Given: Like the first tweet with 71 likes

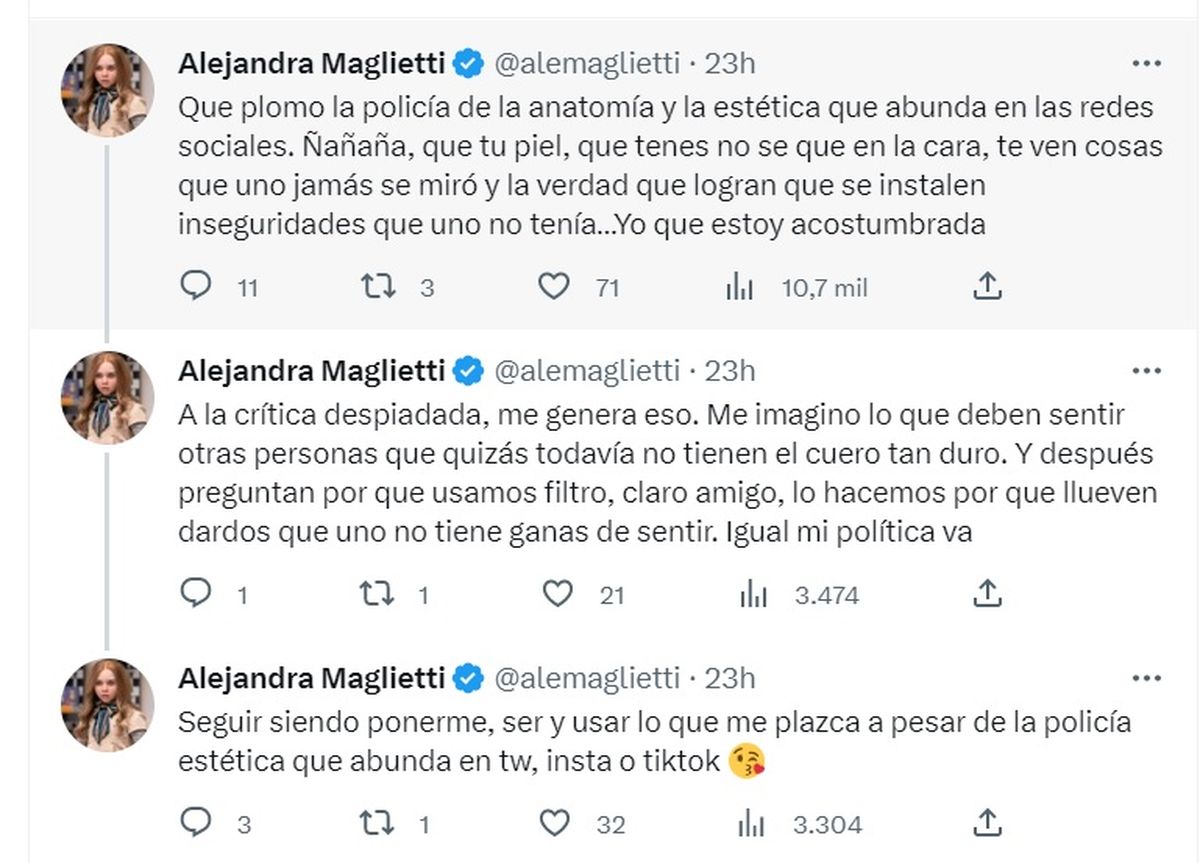Looking at the screenshot, I should point(554,288).
